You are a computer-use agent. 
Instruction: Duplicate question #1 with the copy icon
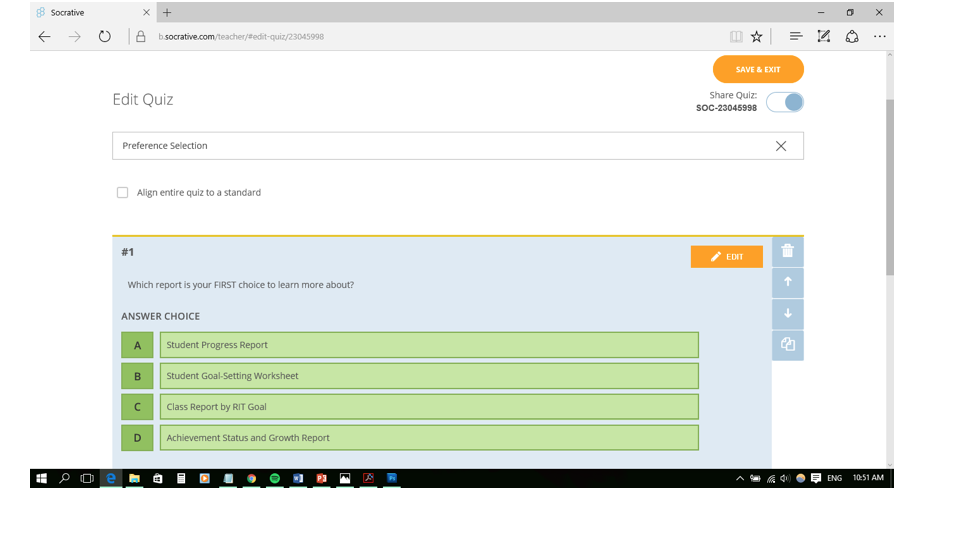click(787, 344)
